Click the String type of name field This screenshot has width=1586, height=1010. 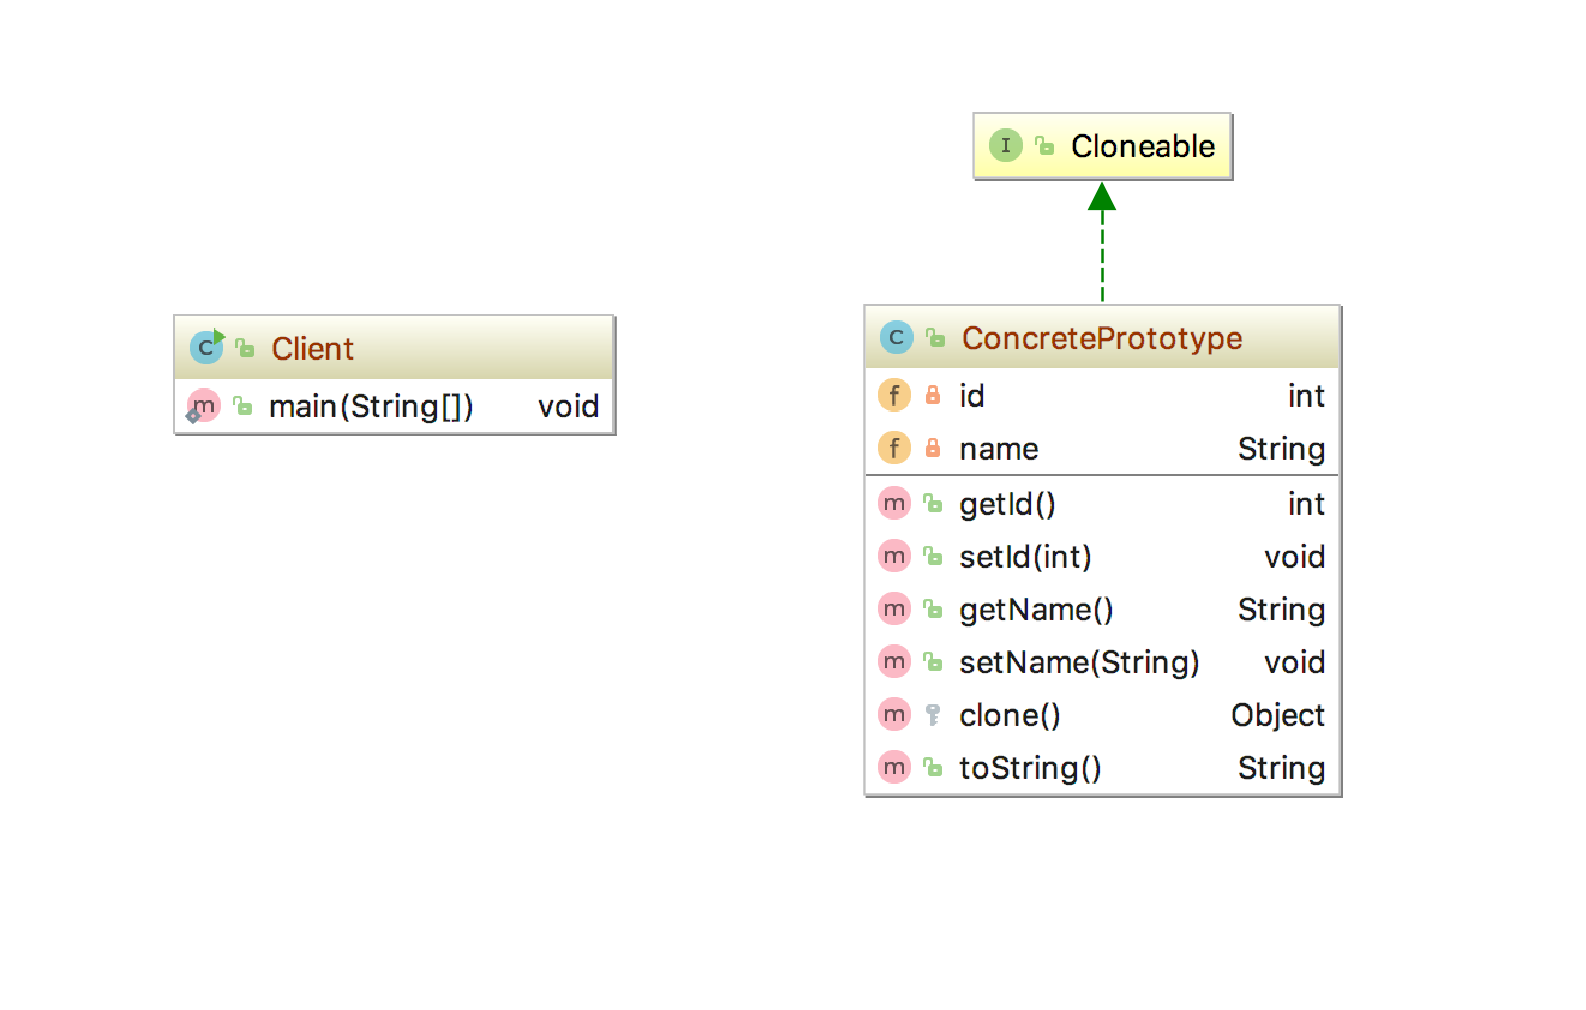click(1281, 449)
